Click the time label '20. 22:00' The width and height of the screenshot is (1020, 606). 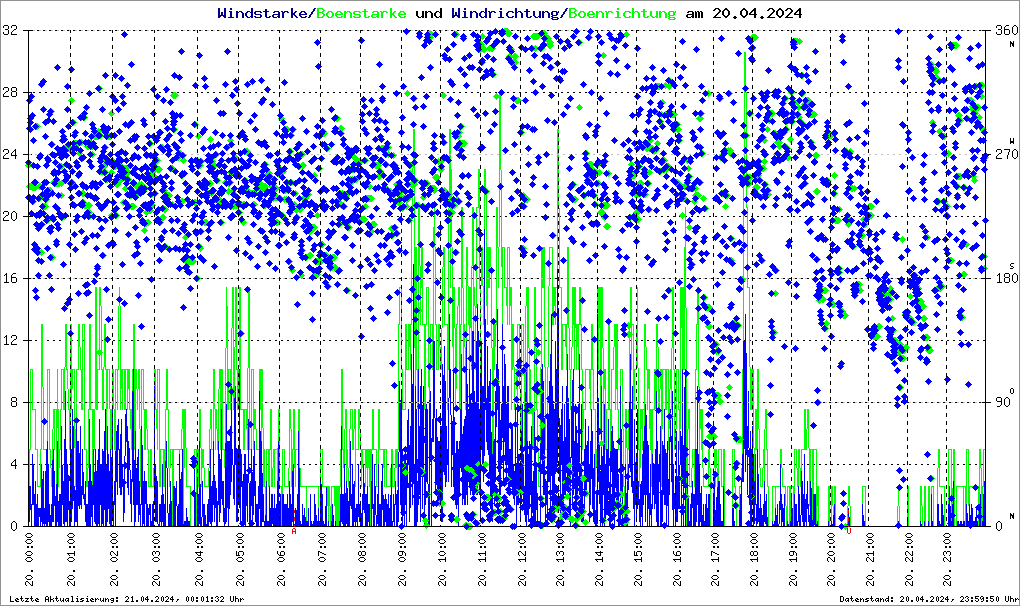(909, 559)
